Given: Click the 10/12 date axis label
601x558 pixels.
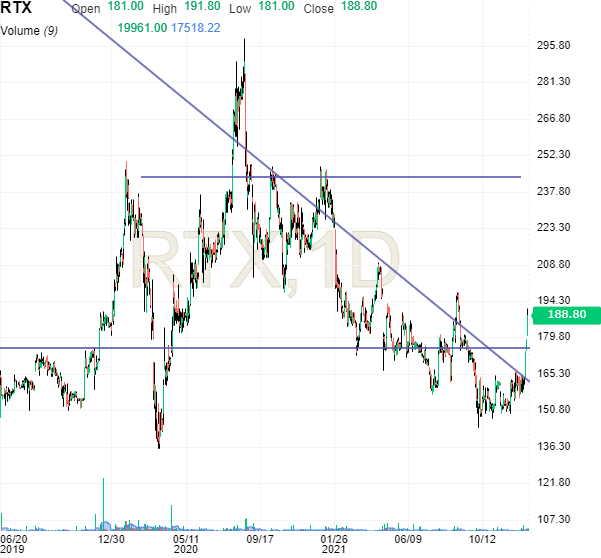Looking at the screenshot, I should (x=482, y=538).
